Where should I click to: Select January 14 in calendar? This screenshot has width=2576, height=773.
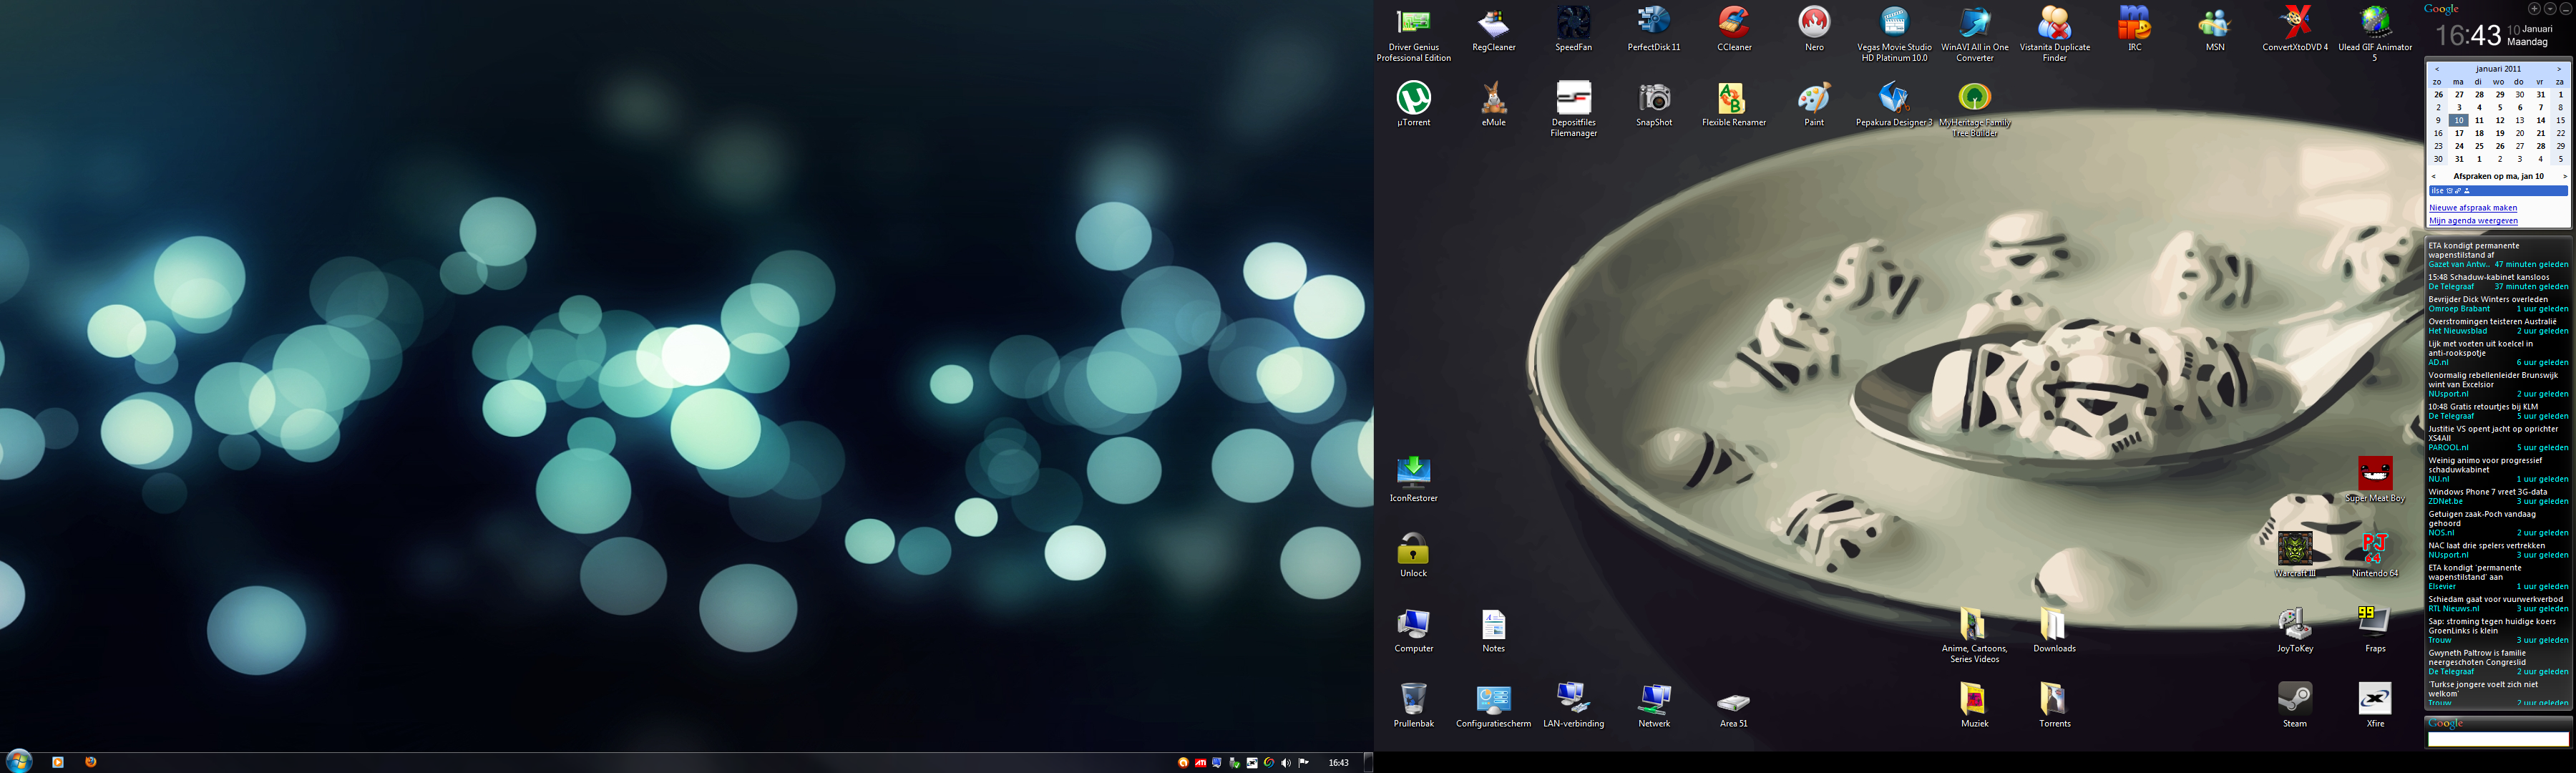tap(2540, 120)
